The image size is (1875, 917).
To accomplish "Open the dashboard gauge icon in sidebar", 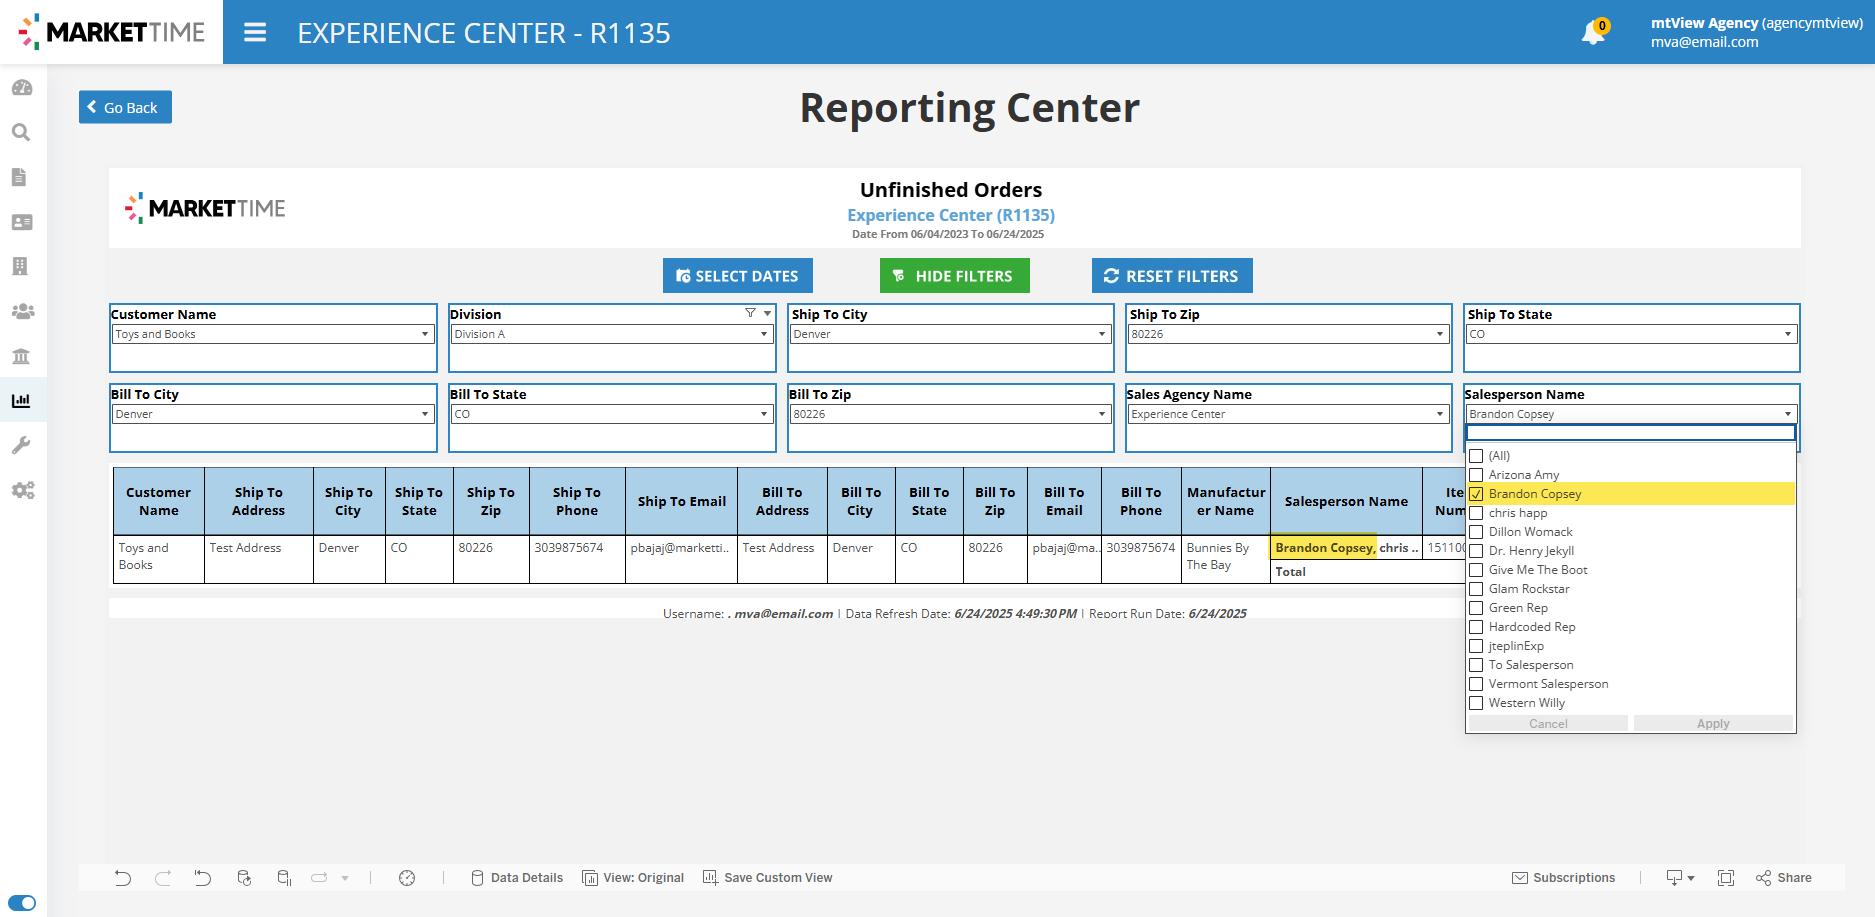I will 22,88.
